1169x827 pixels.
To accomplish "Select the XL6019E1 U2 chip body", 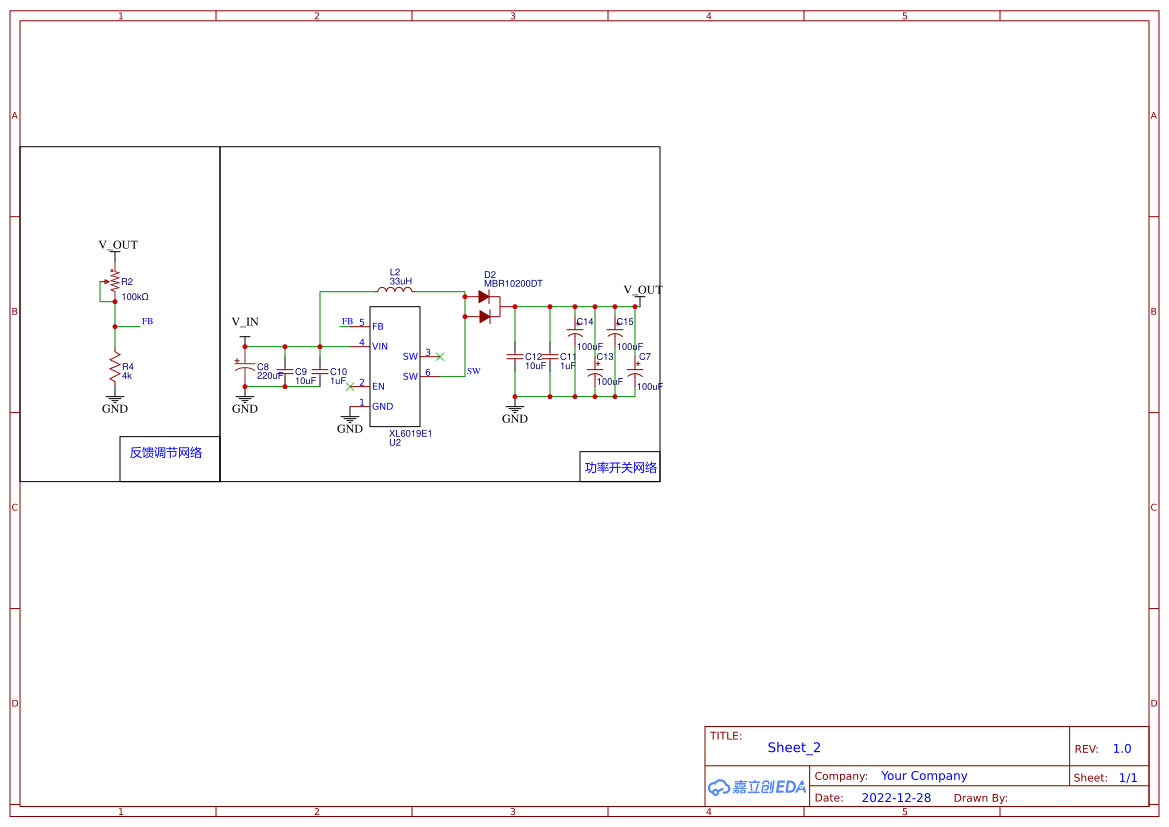I will pos(395,366).
